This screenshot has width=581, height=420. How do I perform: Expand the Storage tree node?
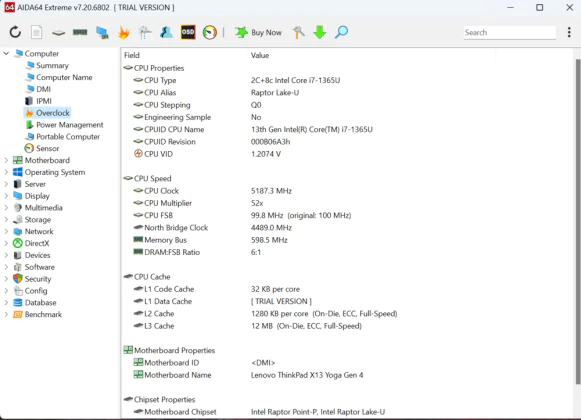coord(6,219)
